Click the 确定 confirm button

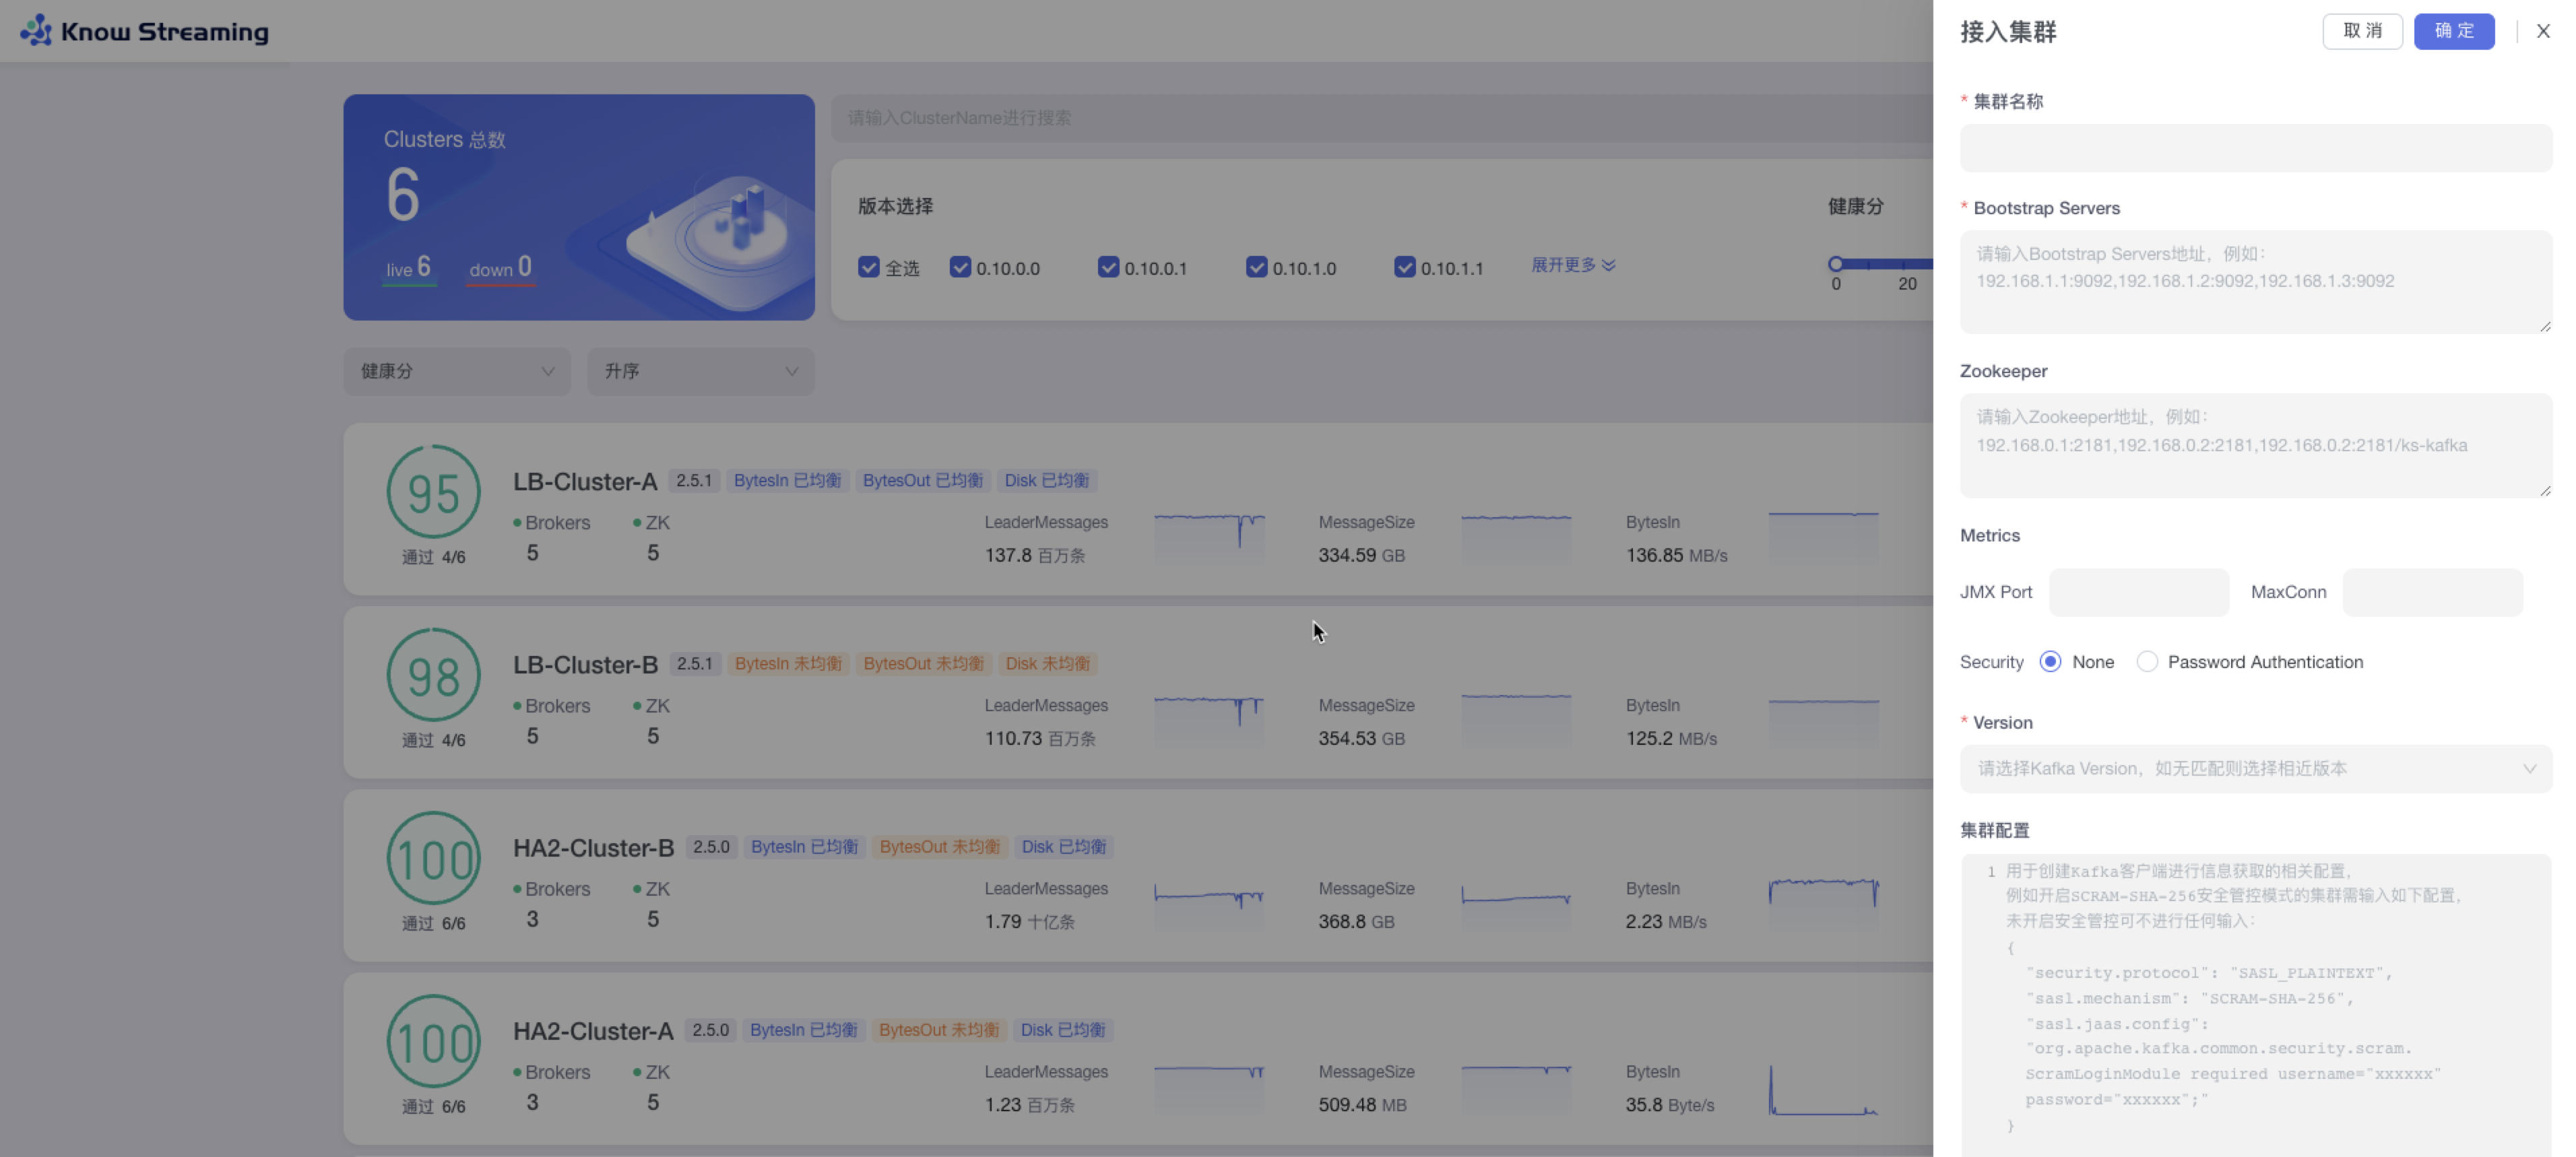pos(2453,31)
